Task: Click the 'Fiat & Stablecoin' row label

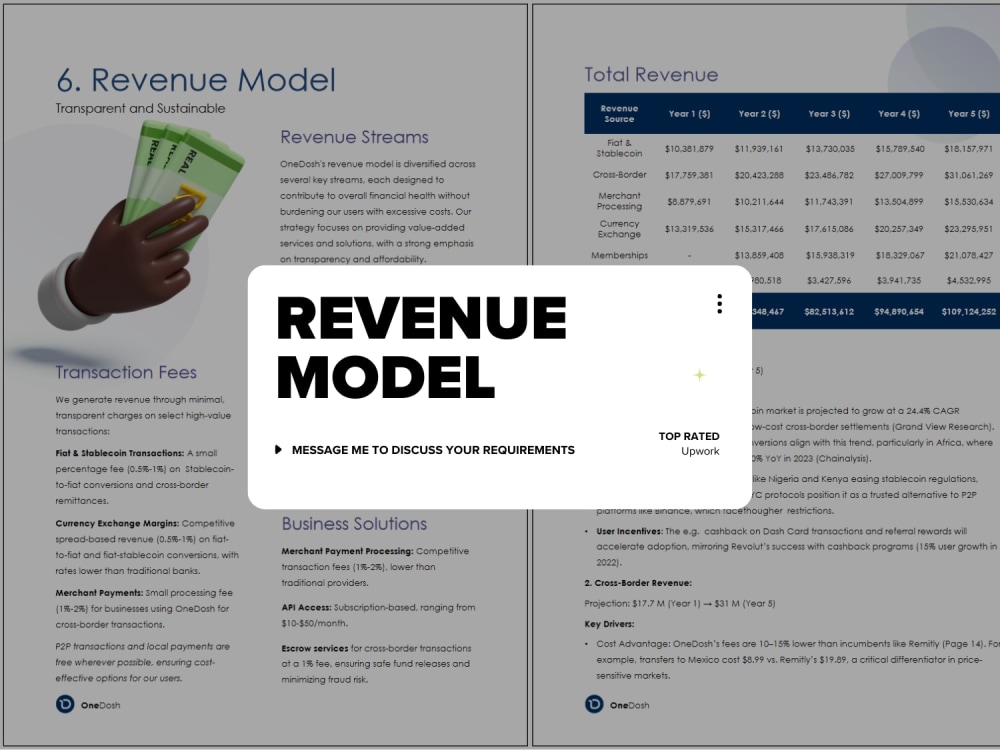Action: [619, 148]
